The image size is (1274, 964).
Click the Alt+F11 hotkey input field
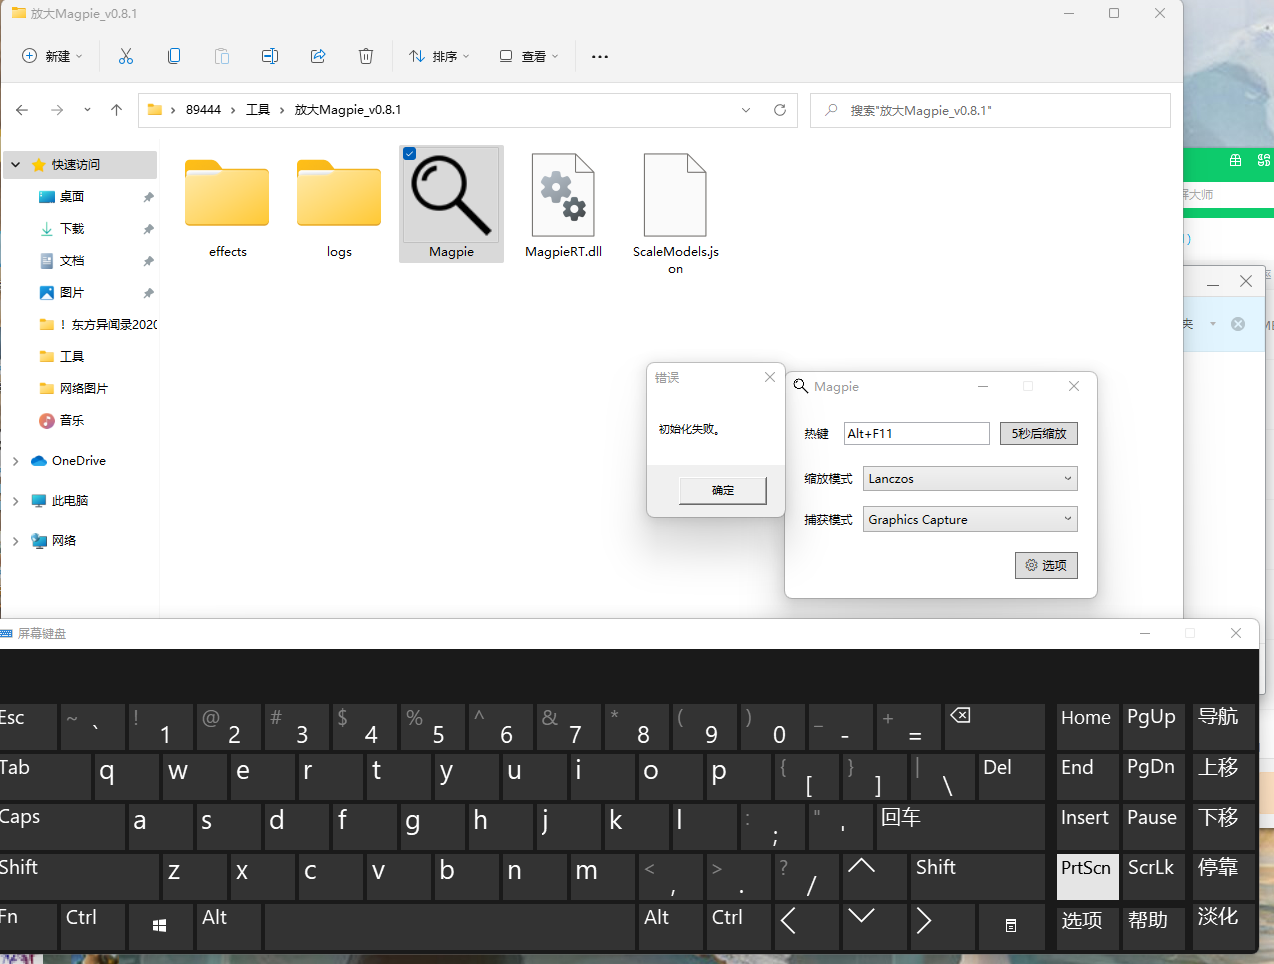[x=917, y=433]
